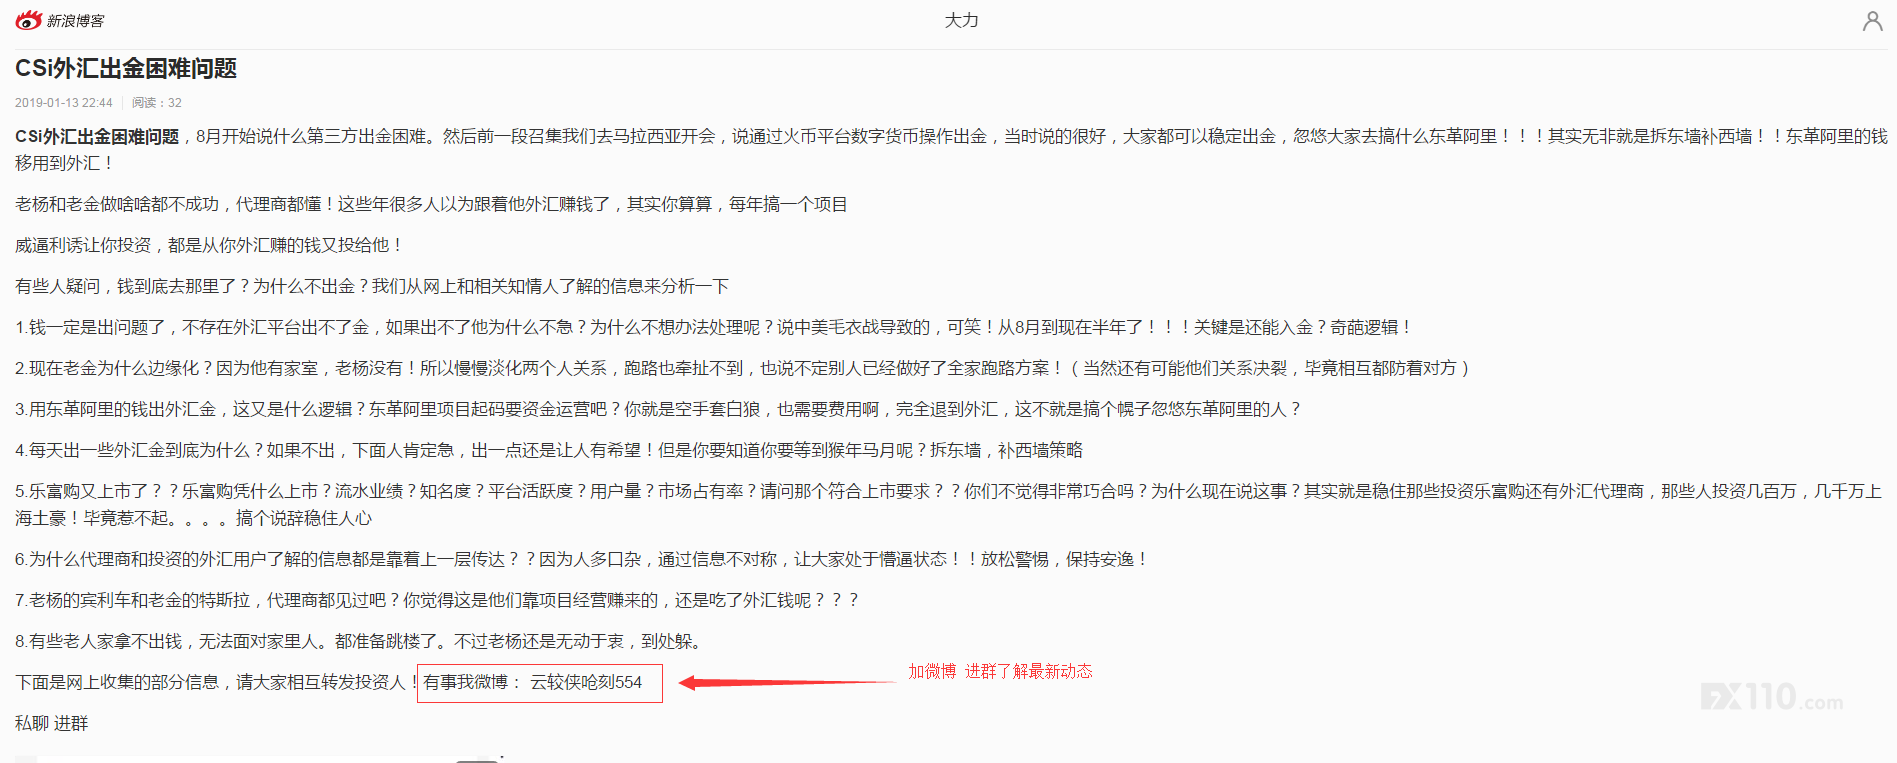Image resolution: width=1897 pixels, height=763 pixels.
Task: Click point 8 starting 有些老人家拿不出钱
Action: [x=361, y=641]
